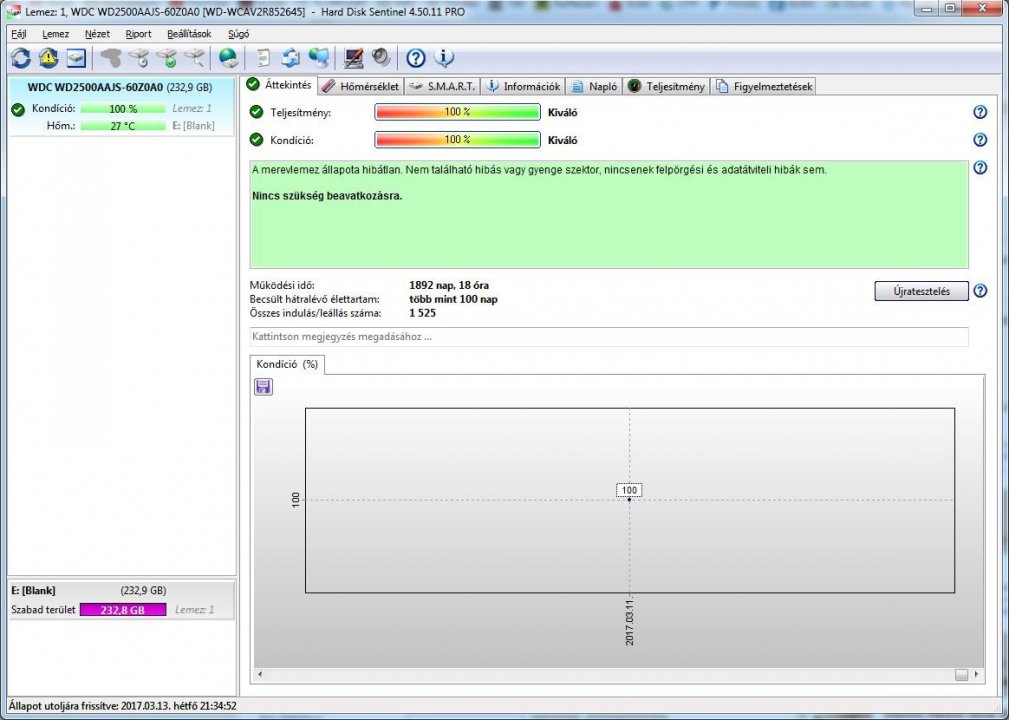1009x720 pixels.
Task: Switch to the Napló tab
Action: coord(595,86)
